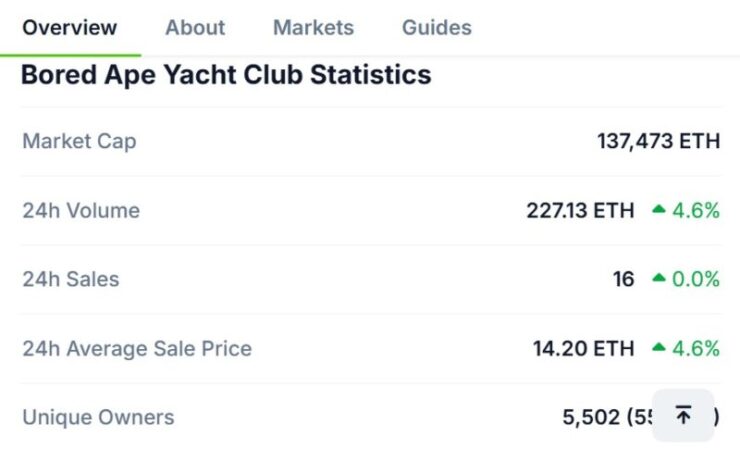The width and height of the screenshot is (740, 449).
Task: Click the green up arrow beside 24h Volume
Action: coord(658,209)
